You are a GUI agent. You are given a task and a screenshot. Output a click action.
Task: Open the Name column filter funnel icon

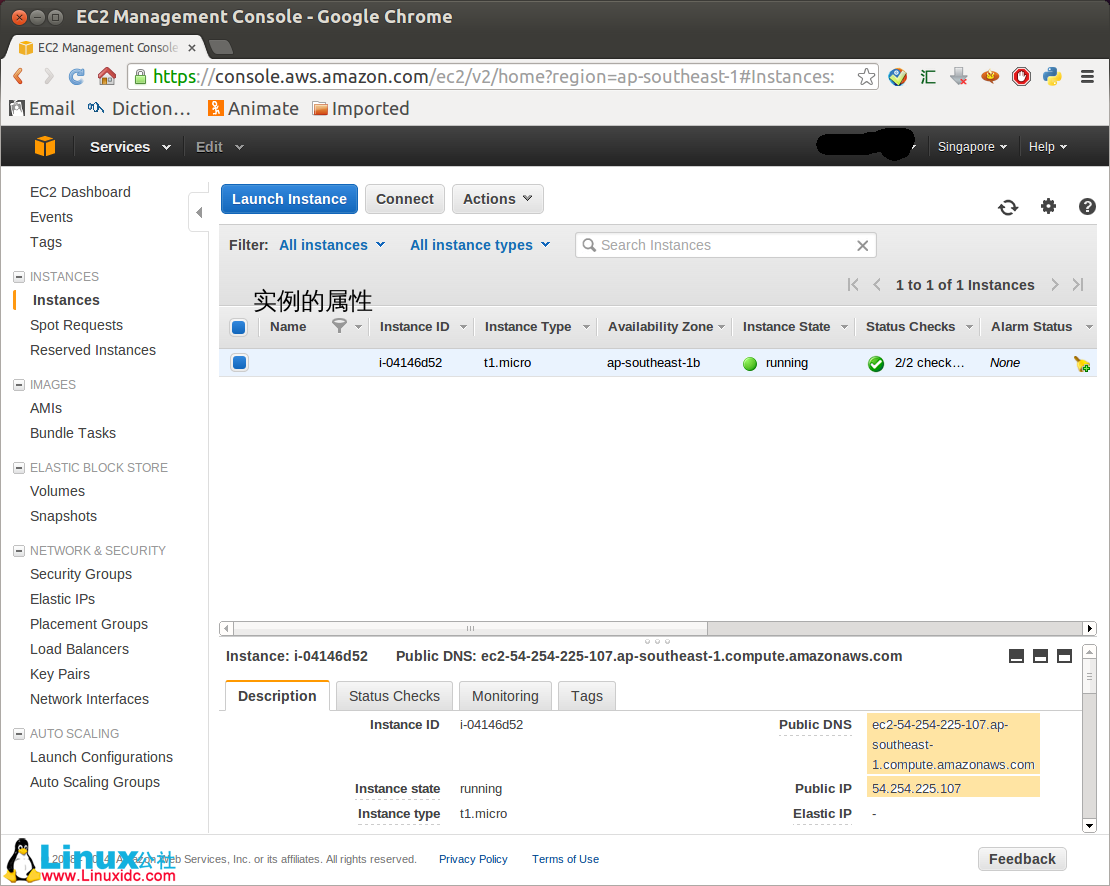tap(339, 326)
